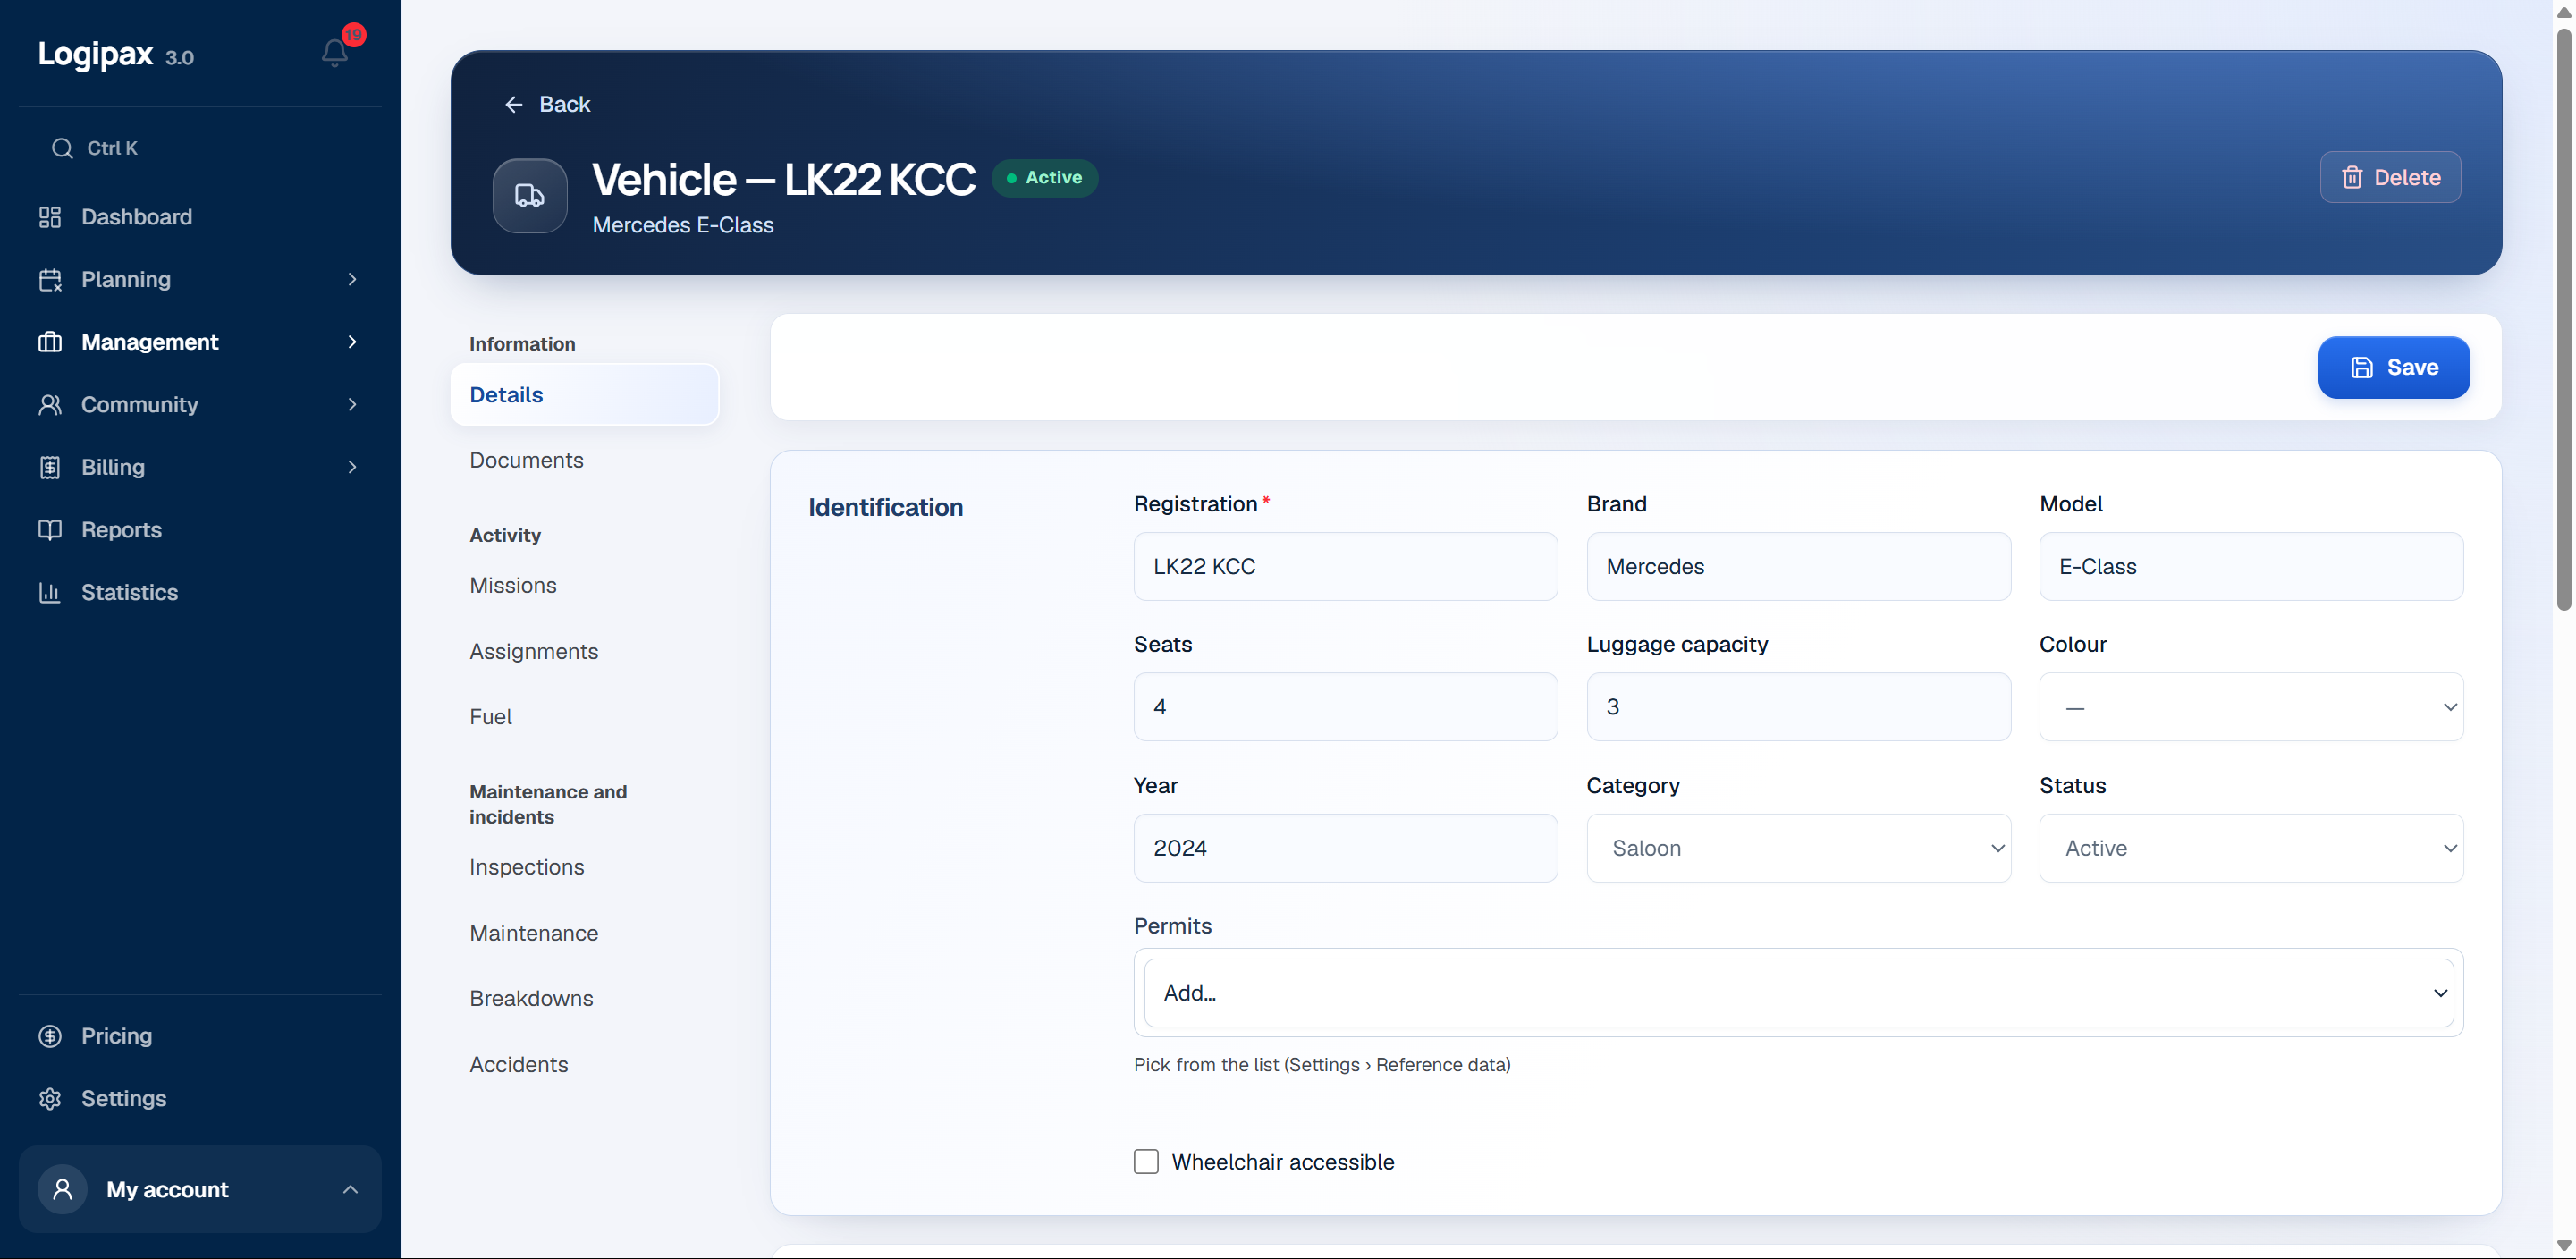Tick the Wheelchair accessible checkbox
2576x1259 pixels.
[x=1146, y=1161]
